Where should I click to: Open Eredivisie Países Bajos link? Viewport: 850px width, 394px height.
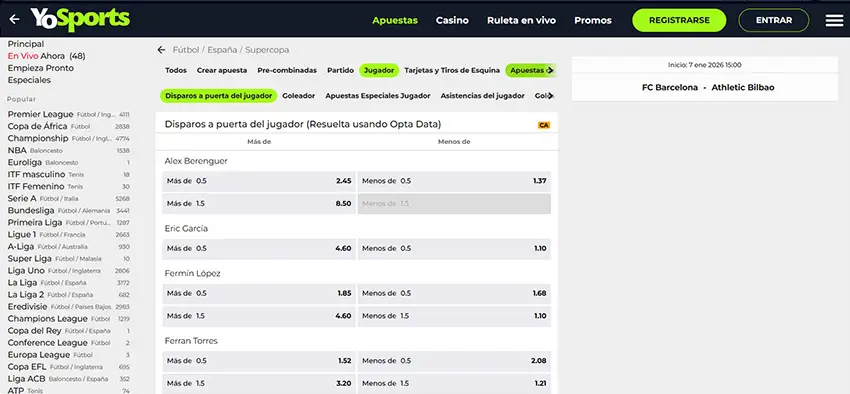click(68, 307)
